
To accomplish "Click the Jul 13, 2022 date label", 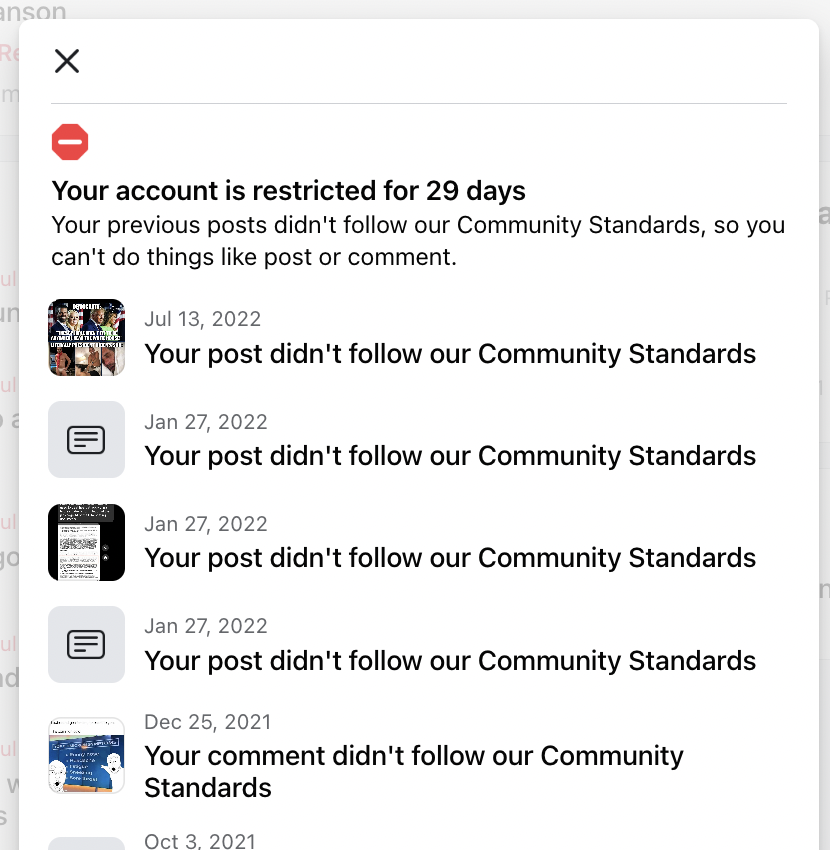I will 203,319.
